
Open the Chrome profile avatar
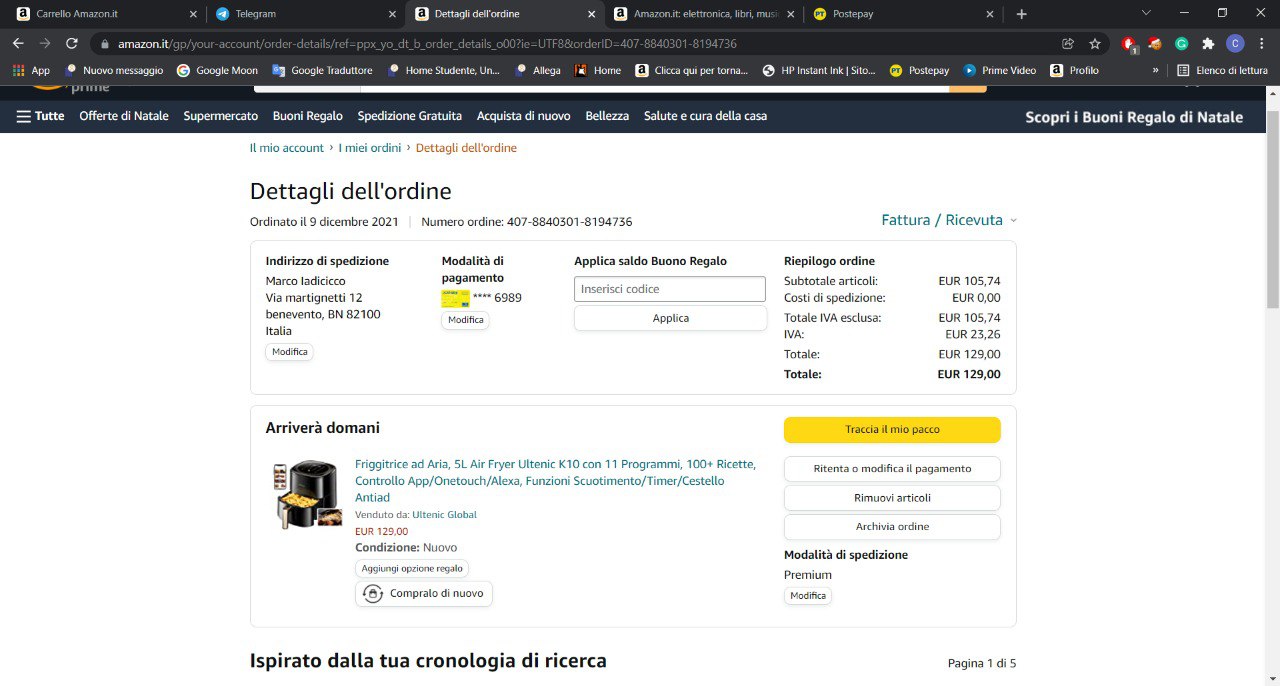tap(1235, 44)
